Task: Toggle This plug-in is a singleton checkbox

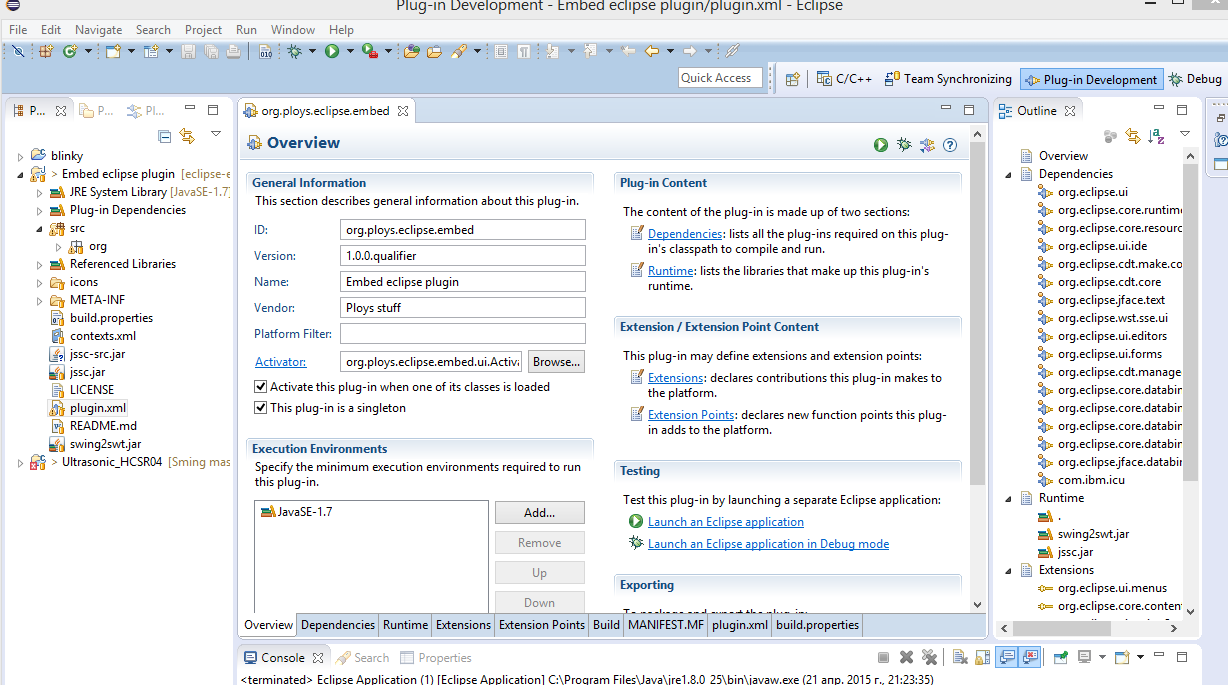Action: pos(261,408)
